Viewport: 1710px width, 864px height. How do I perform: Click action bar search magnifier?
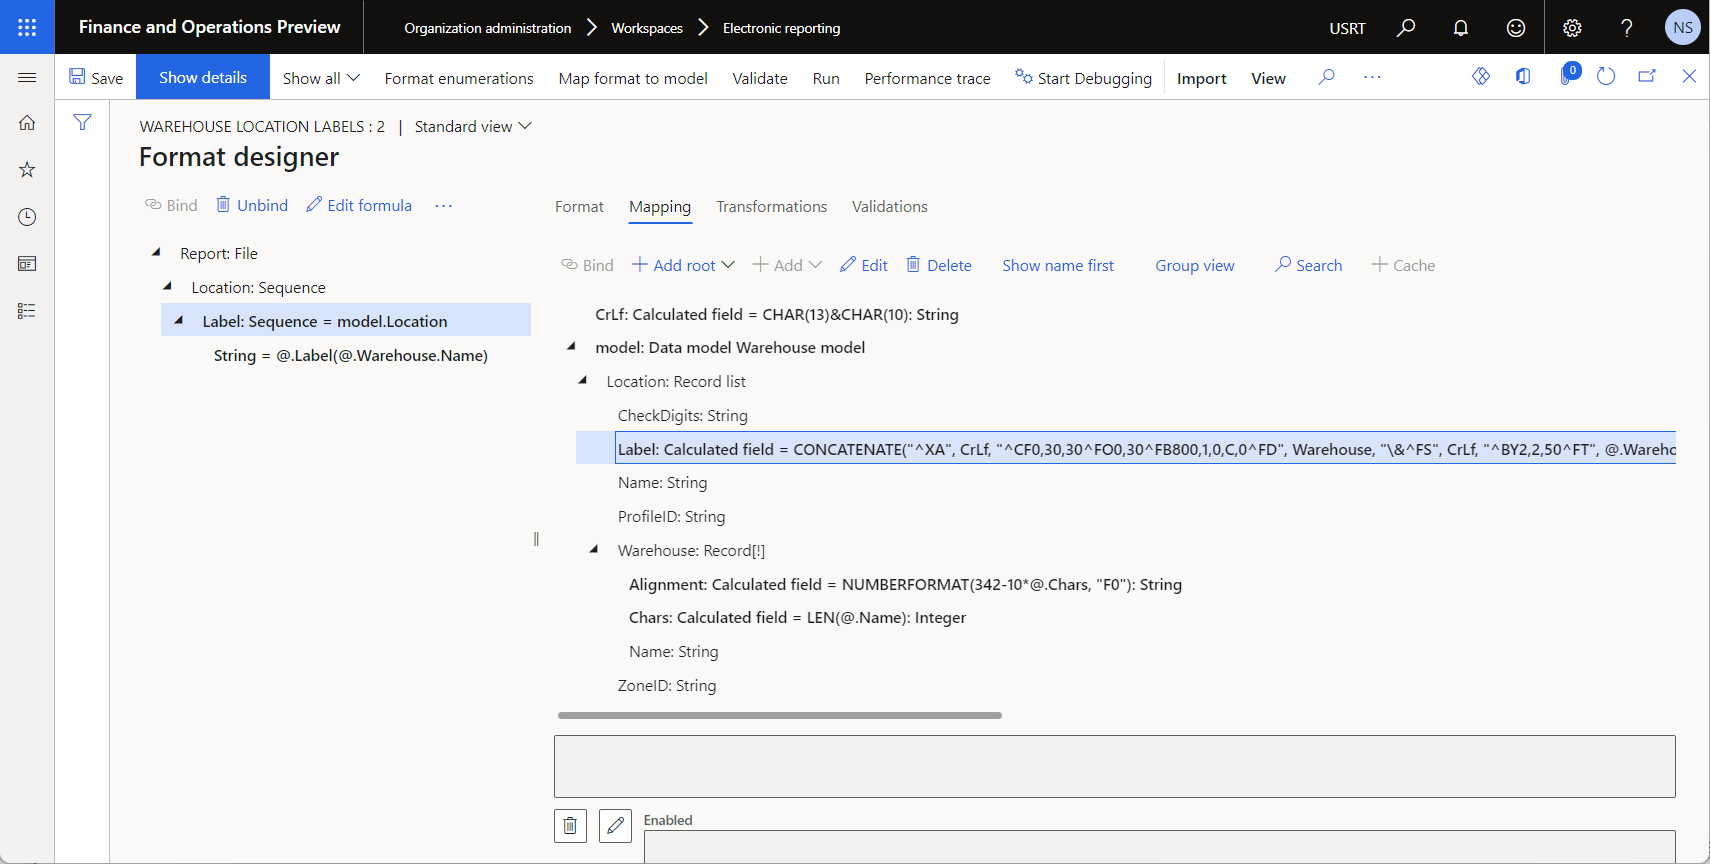(1326, 77)
